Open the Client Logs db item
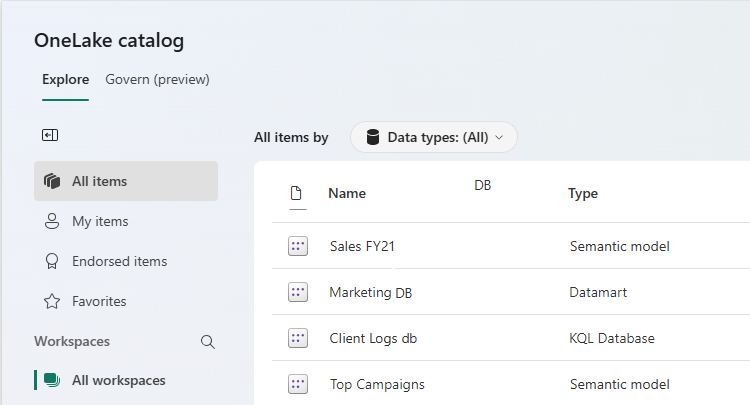Image resolution: width=750 pixels, height=405 pixels. [x=373, y=338]
